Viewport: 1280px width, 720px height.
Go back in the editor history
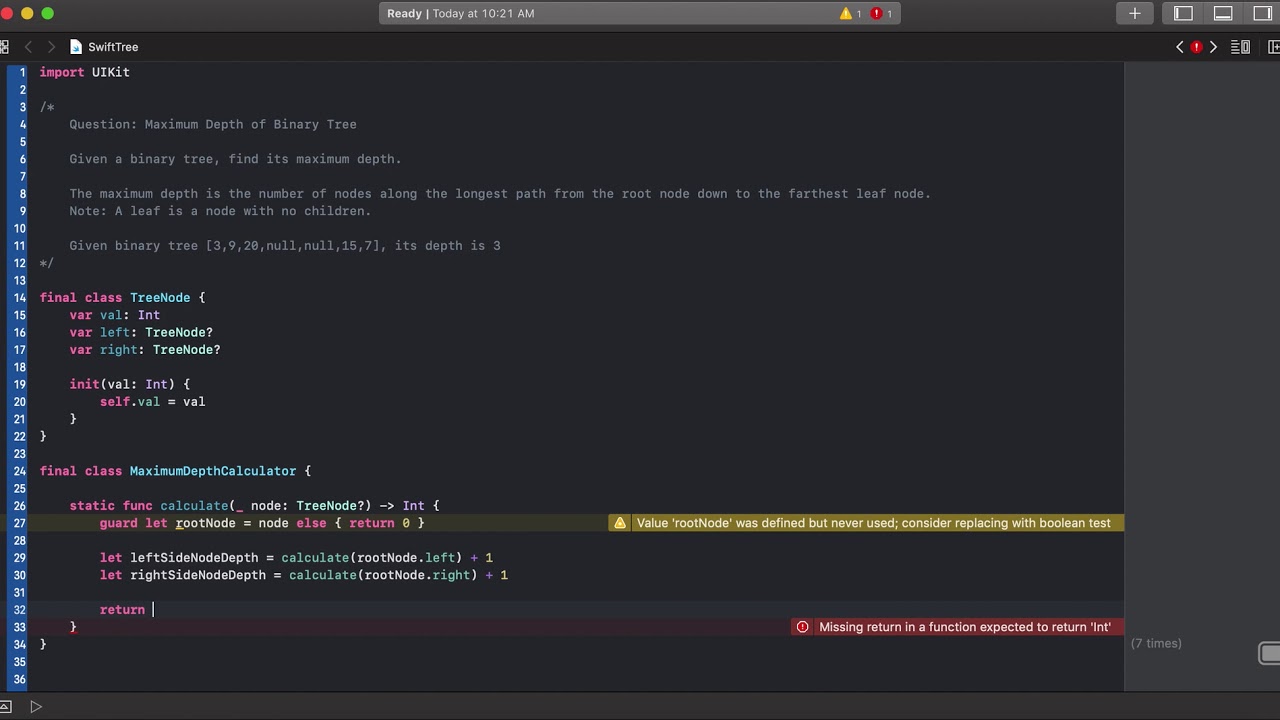tap(28, 47)
